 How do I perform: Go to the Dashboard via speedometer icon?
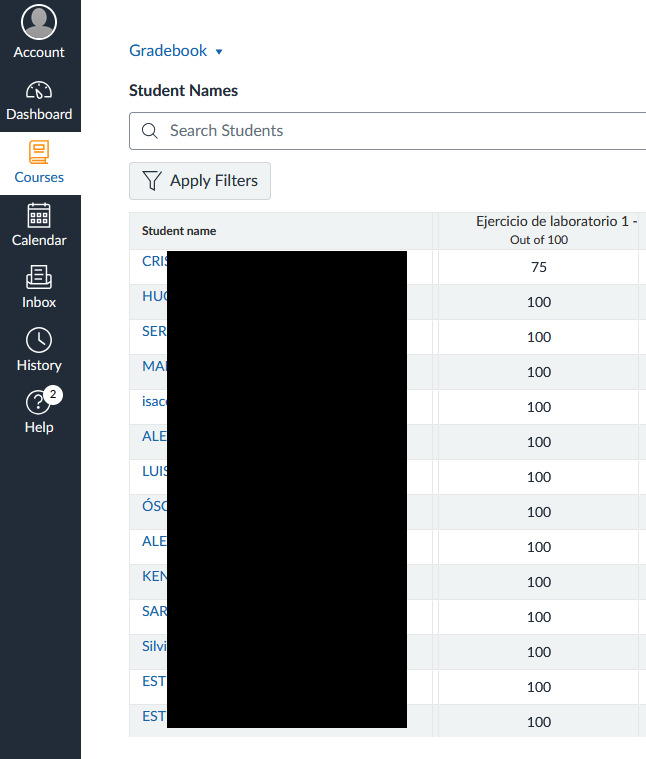(39, 89)
